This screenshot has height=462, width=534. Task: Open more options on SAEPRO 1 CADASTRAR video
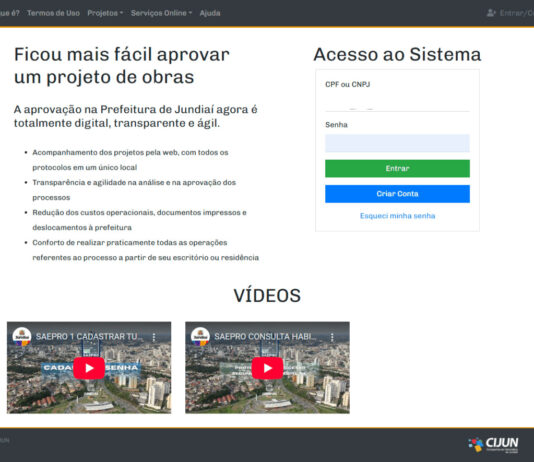click(x=154, y=337)
